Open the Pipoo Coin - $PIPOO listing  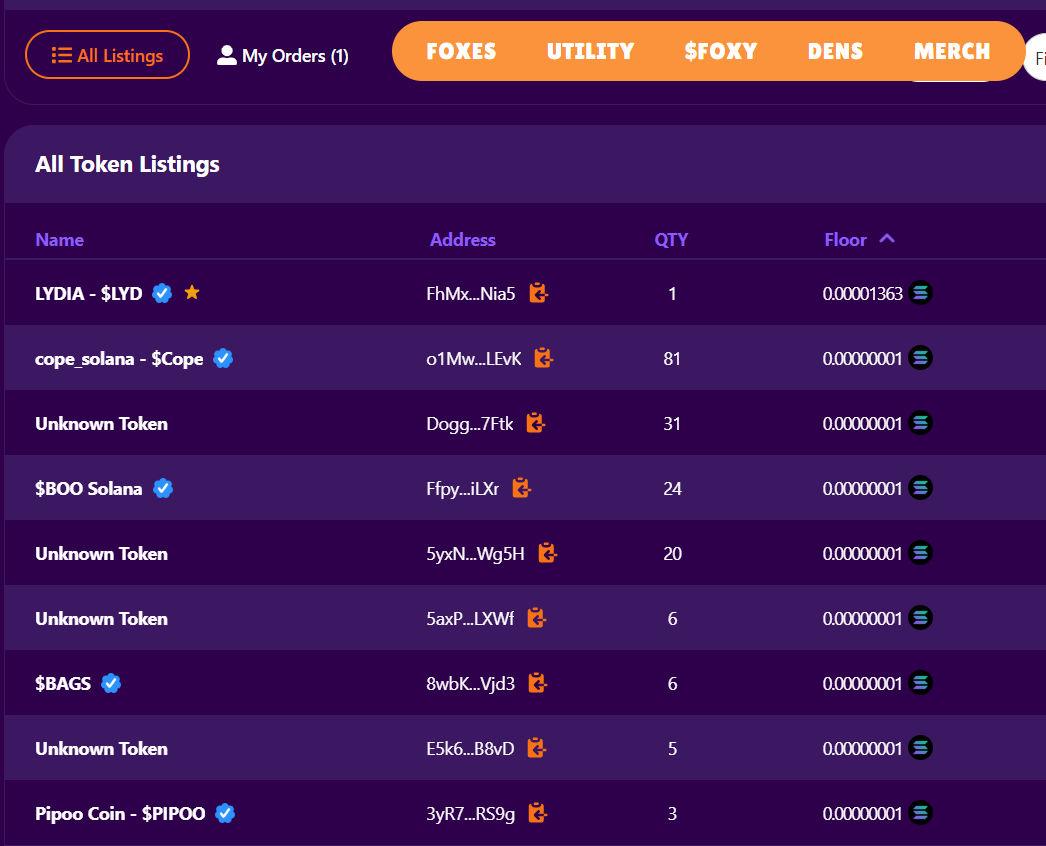click(x=120, y=814)
